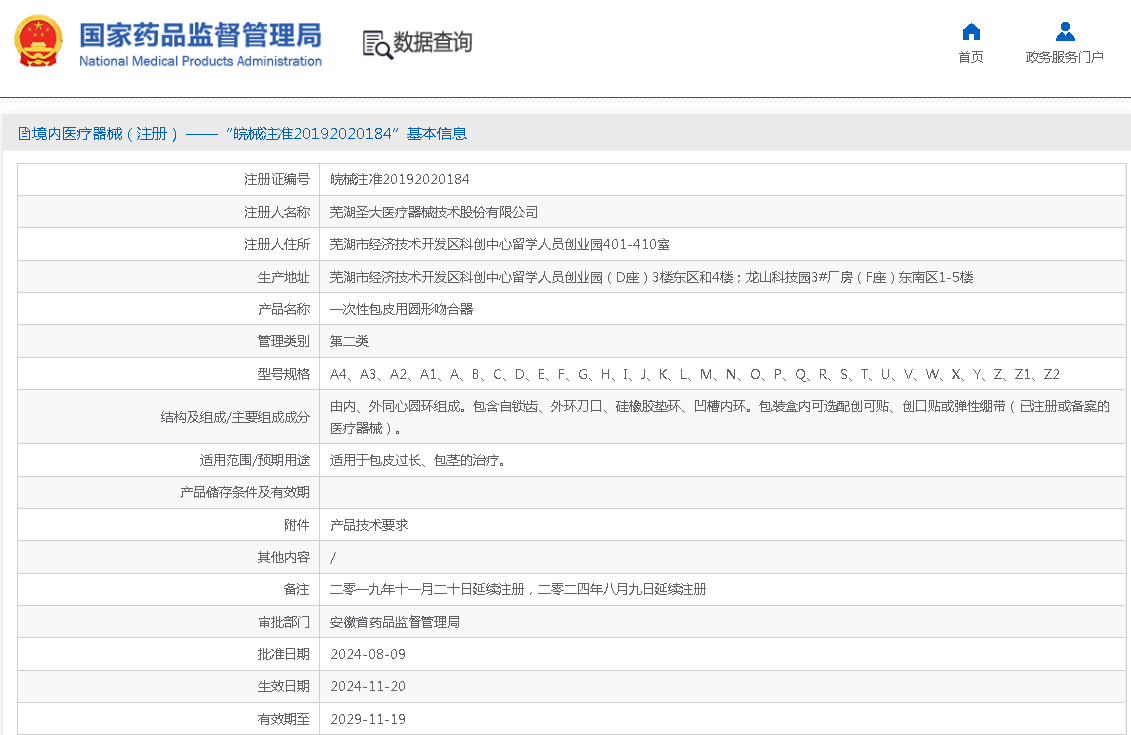Select the registrant address ending 401-410室

pos(499,245)
